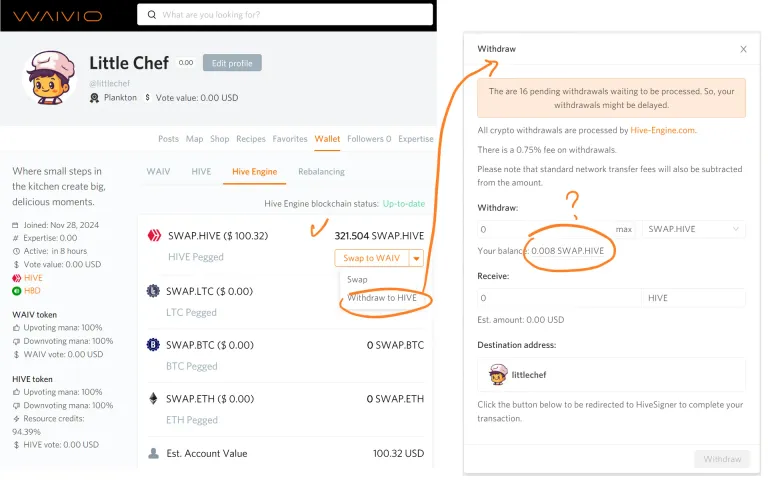Image resolution: width=768 pixels, height=480 pixels.
Task: Click the red HIVE icon in sidebar
Action: coord(17,278)
